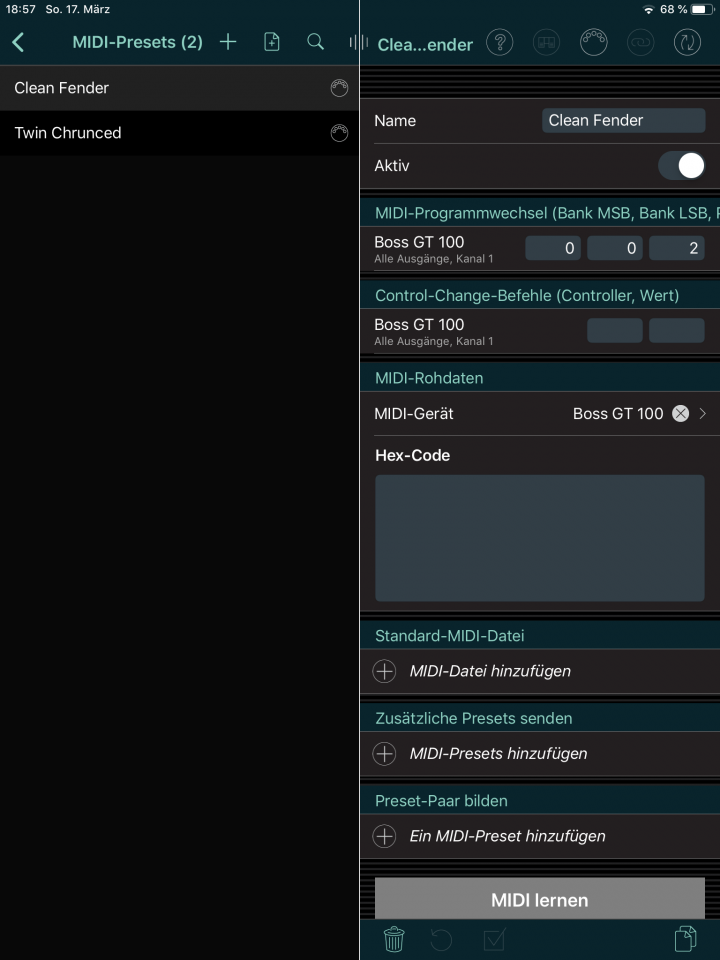Screen dimensions: 720x960
Task: Open help question mark icon
Action: (x=500, y=42)
